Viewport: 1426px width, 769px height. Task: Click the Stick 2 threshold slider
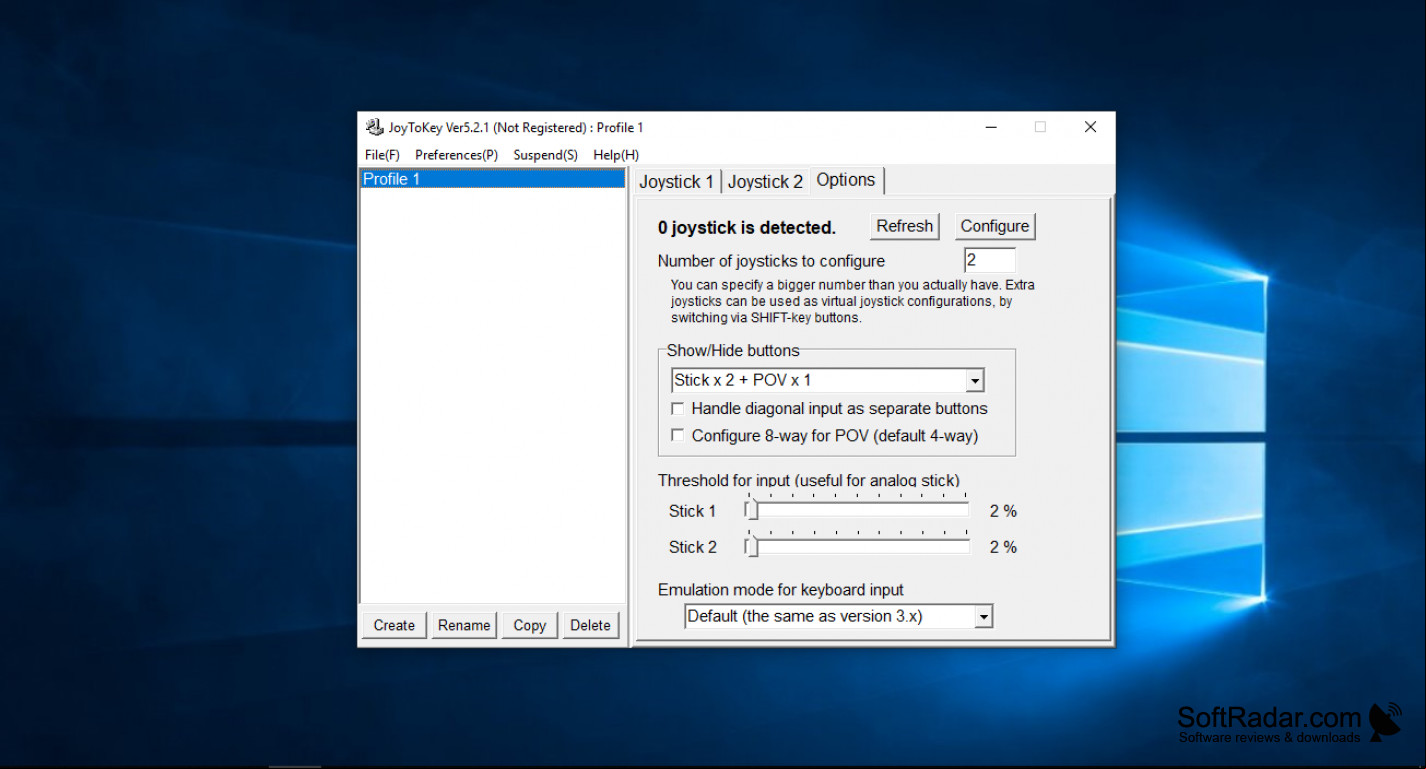[x=857, y=547]
